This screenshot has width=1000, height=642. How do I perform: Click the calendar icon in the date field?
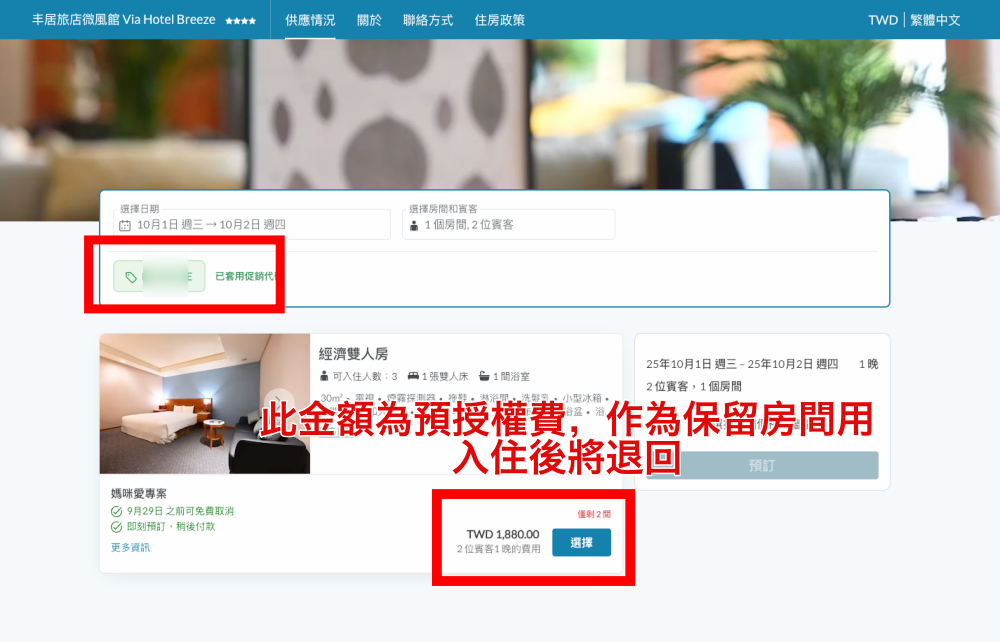125,226
